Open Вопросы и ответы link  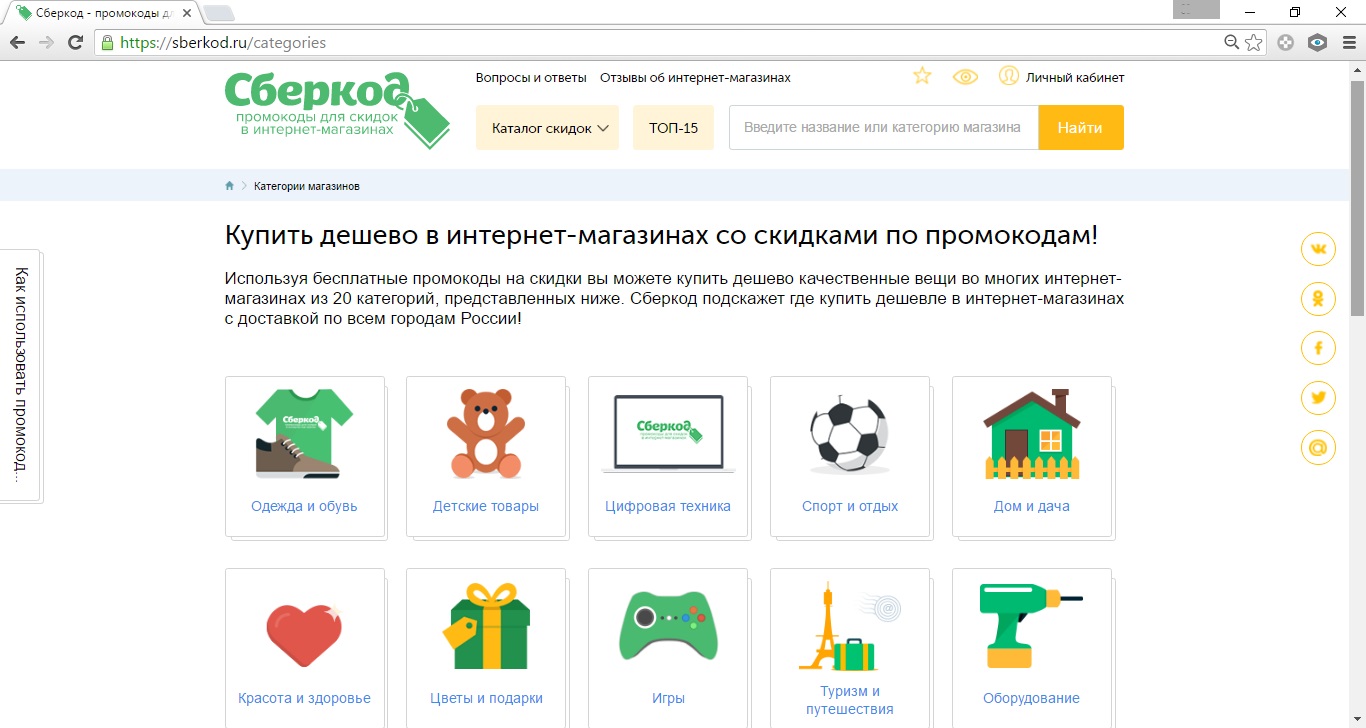531,77
